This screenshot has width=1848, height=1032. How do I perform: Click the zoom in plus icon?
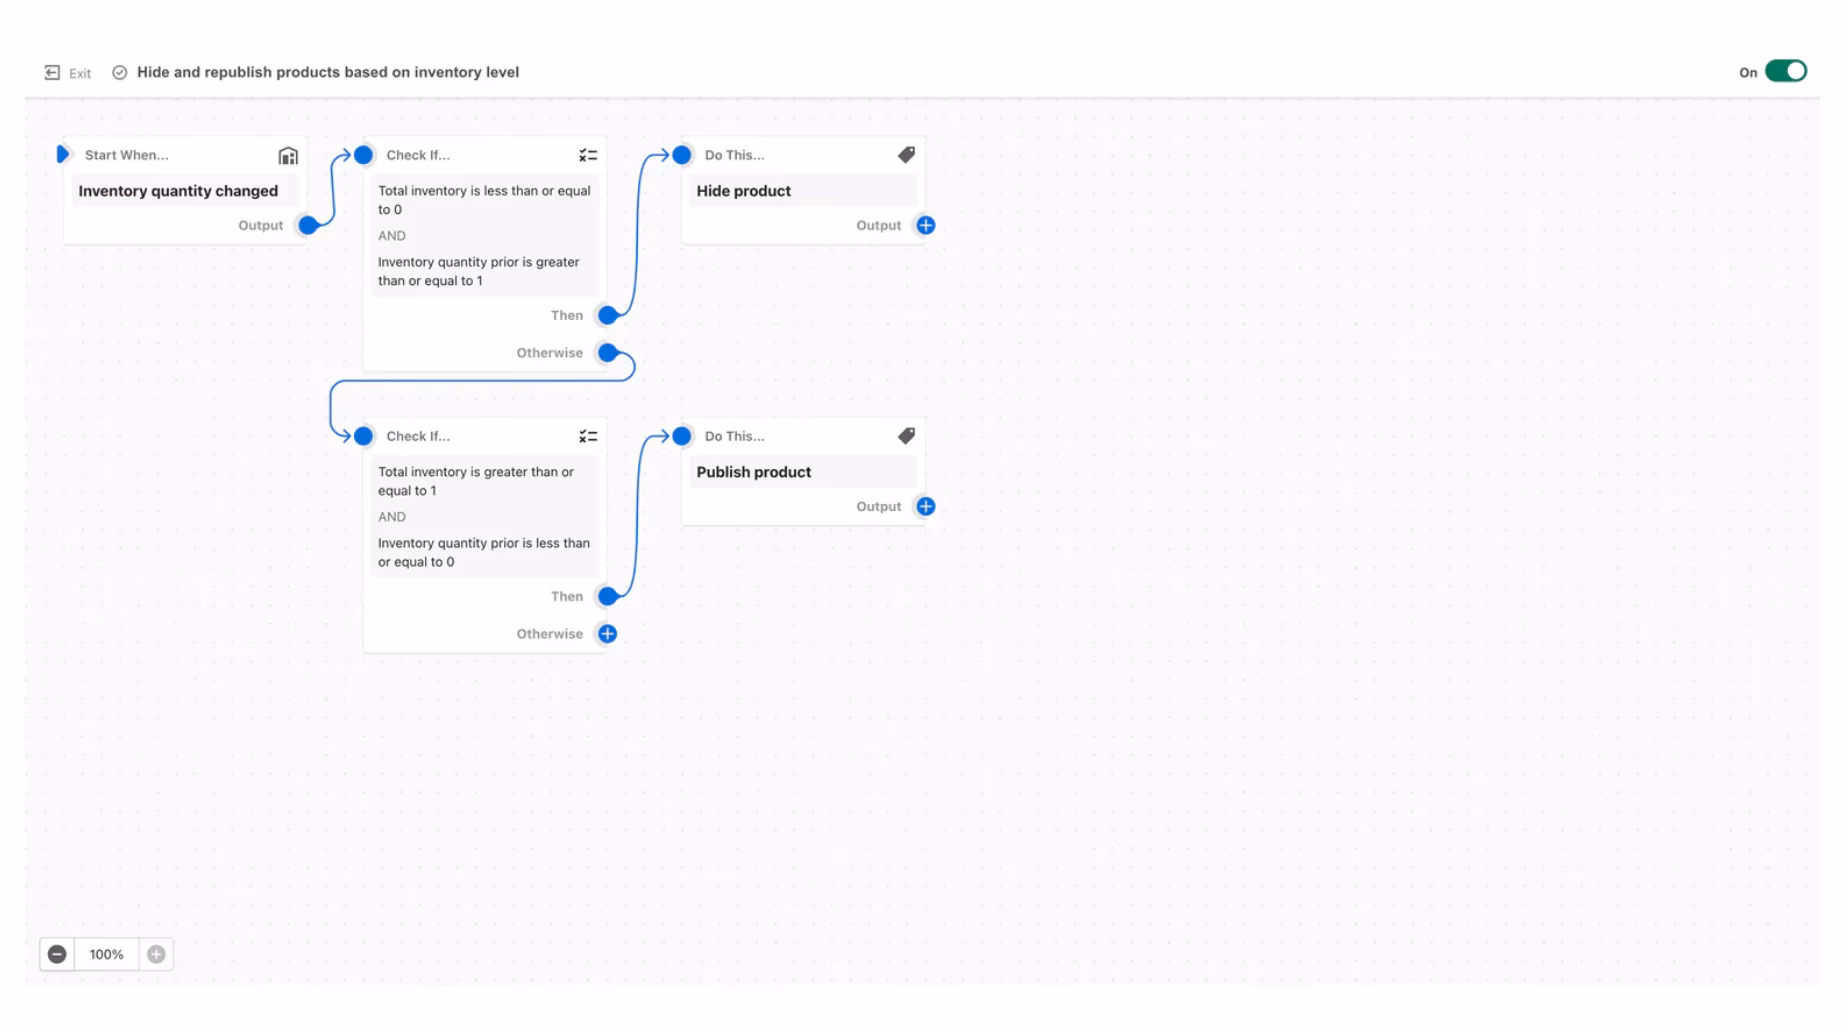click(x=155, y=954)
